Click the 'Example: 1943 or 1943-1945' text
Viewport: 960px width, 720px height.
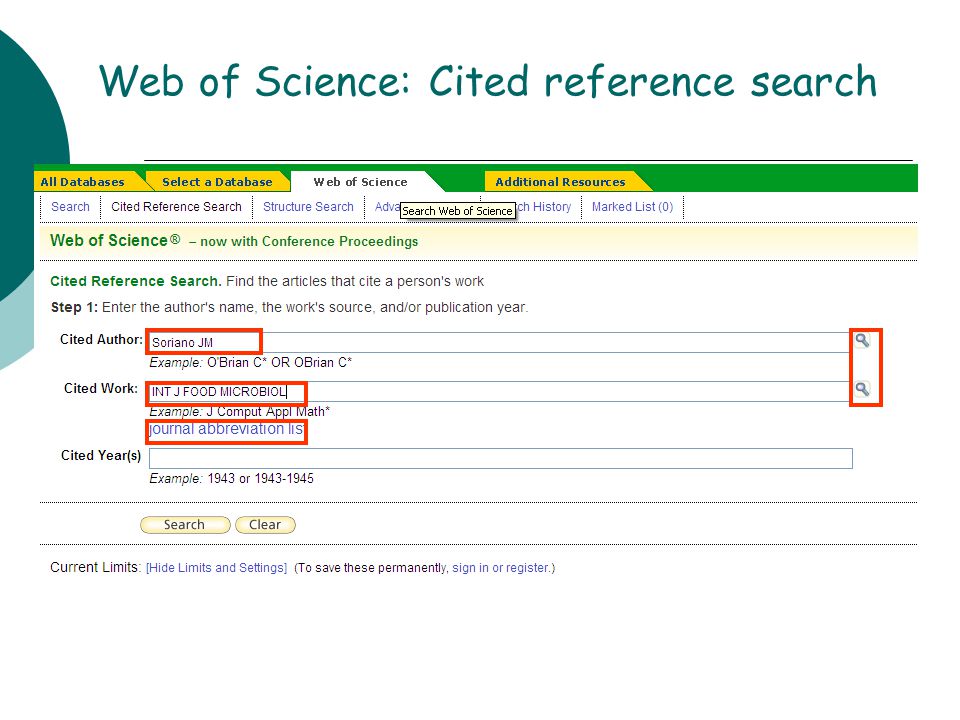[231, 479]
